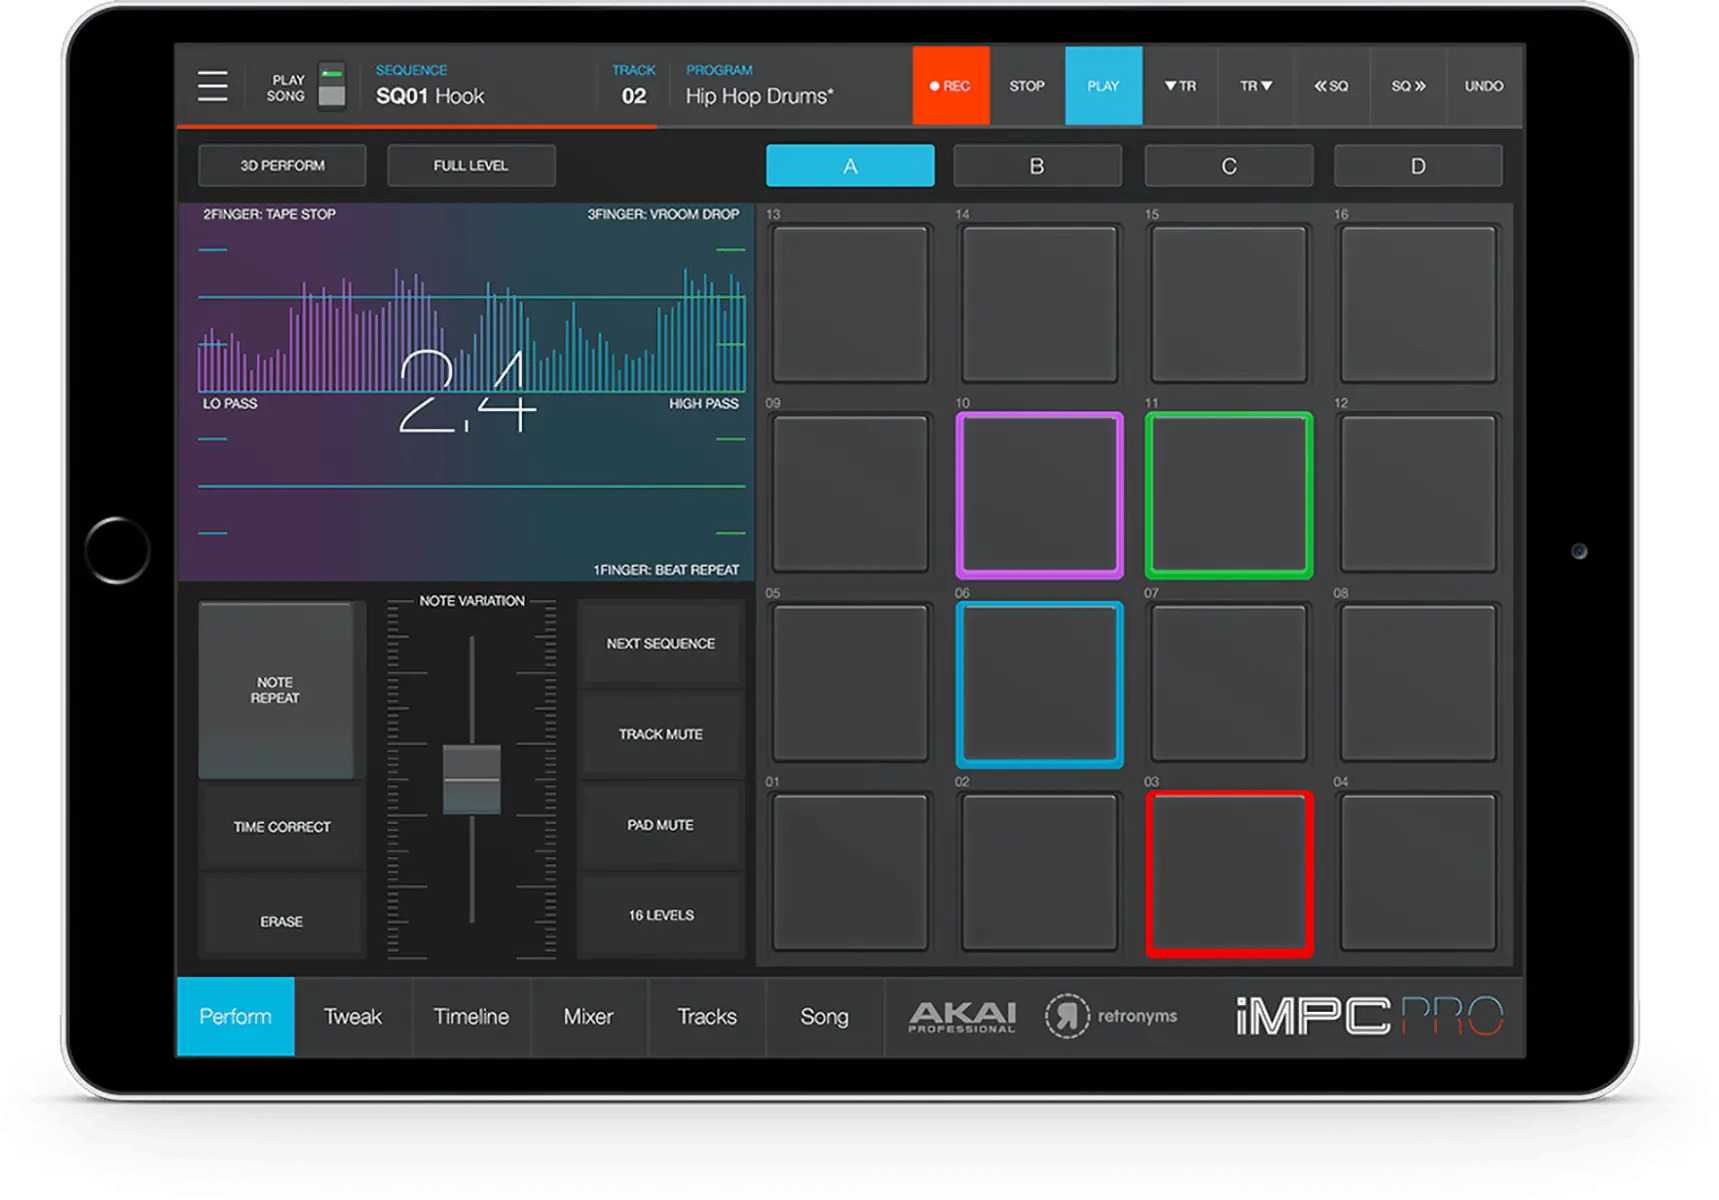Switch to pad bank B
This screenshot has height=1200, width=1719.
[1037, 166]
